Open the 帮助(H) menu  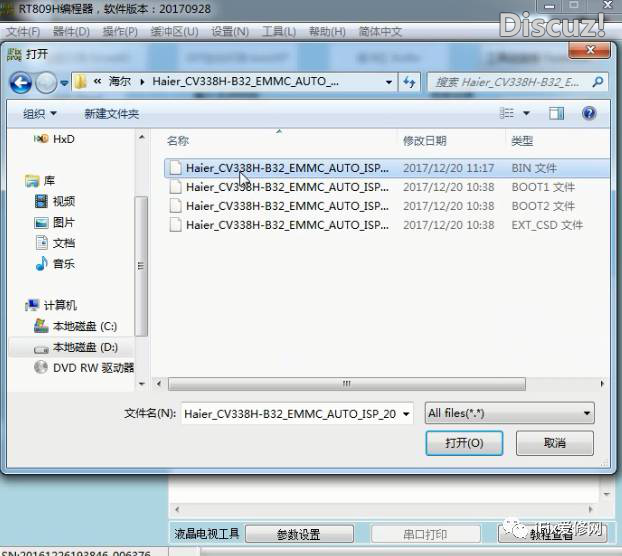coord(327,32)
